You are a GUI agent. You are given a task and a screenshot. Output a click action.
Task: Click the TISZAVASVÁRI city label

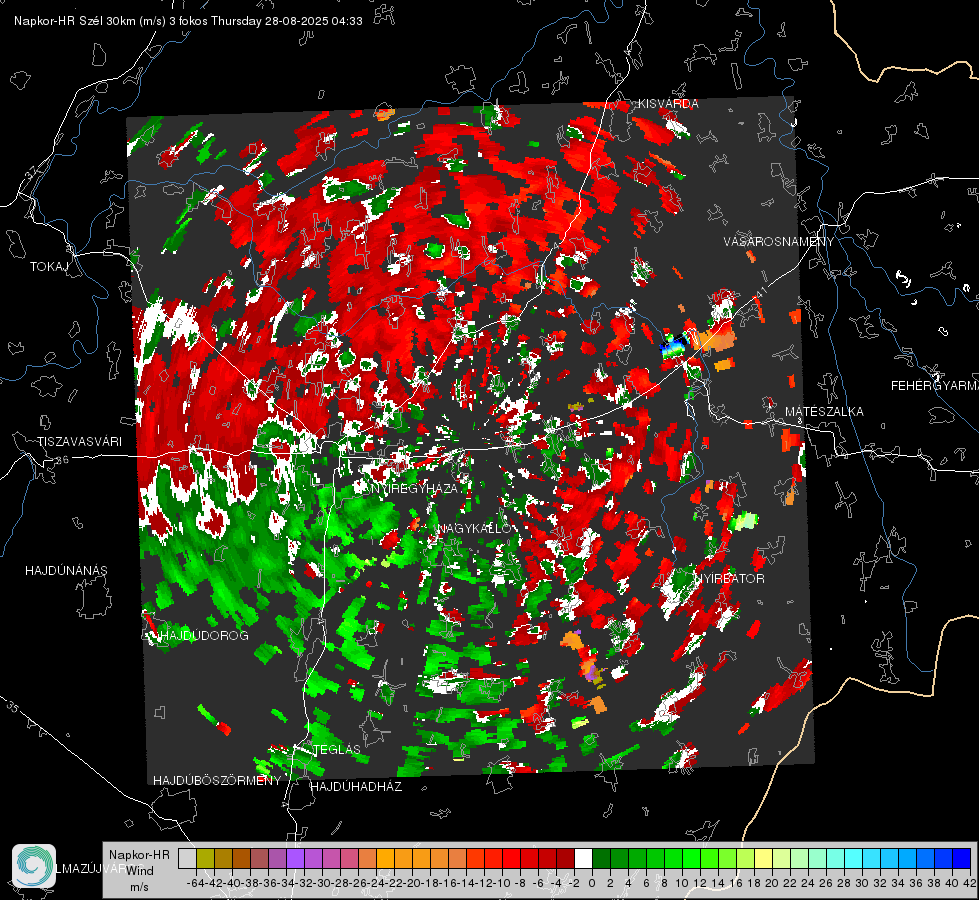tap(79, 442)
